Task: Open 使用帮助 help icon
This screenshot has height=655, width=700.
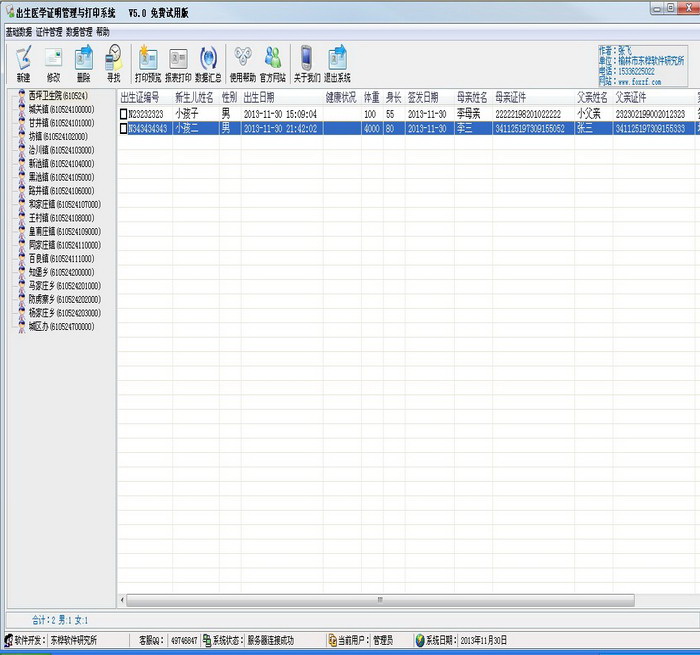Action: coord(242,62)
